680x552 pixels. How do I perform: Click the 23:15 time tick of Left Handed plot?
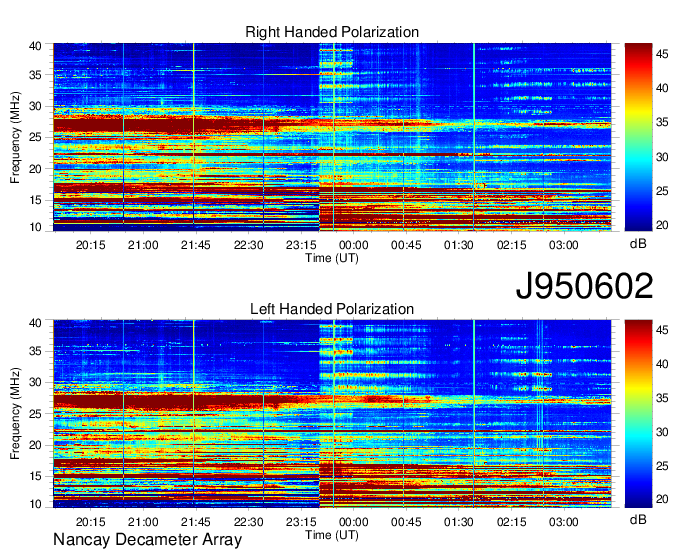pos(301,522)
